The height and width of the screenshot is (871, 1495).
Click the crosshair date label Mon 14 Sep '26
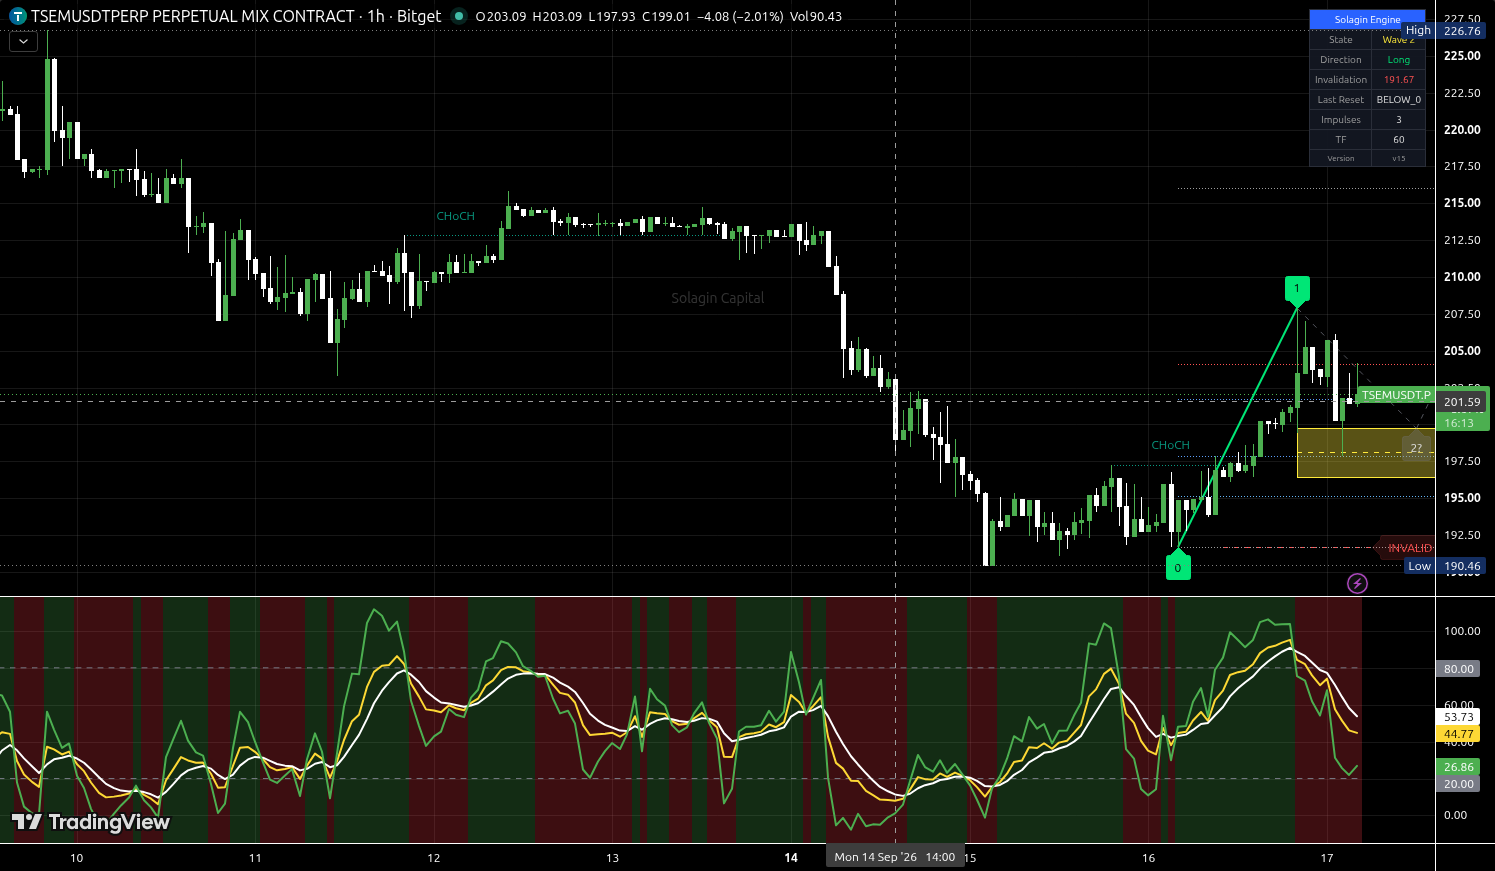pos(894,857)
